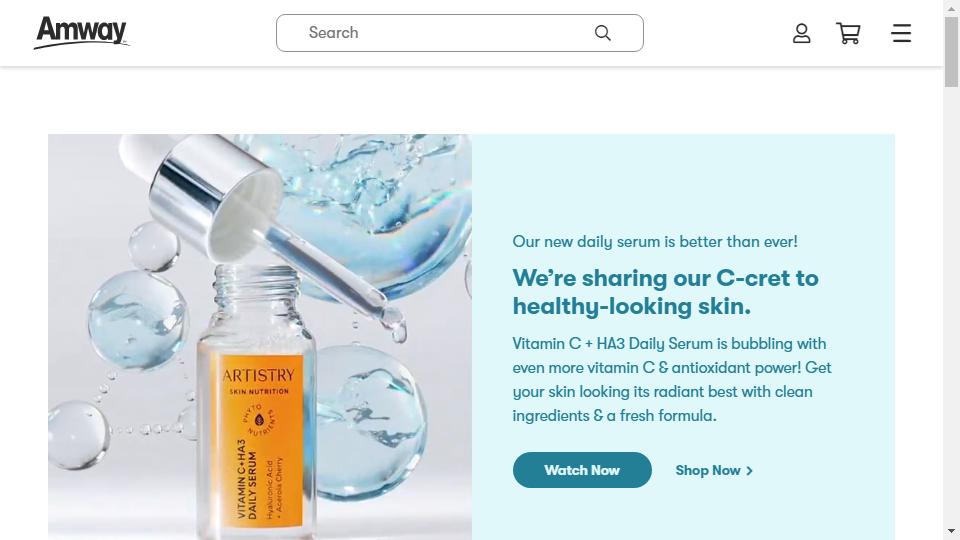Click the headline about C-cret to healthy-looking skin
The height and width of the screenshot is (540, 960).
(666, 292)
